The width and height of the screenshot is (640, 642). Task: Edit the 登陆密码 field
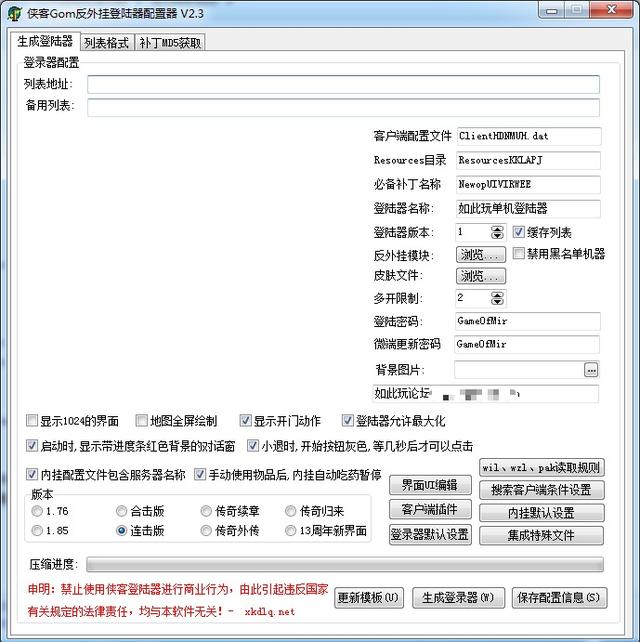[x=527, y=321]
